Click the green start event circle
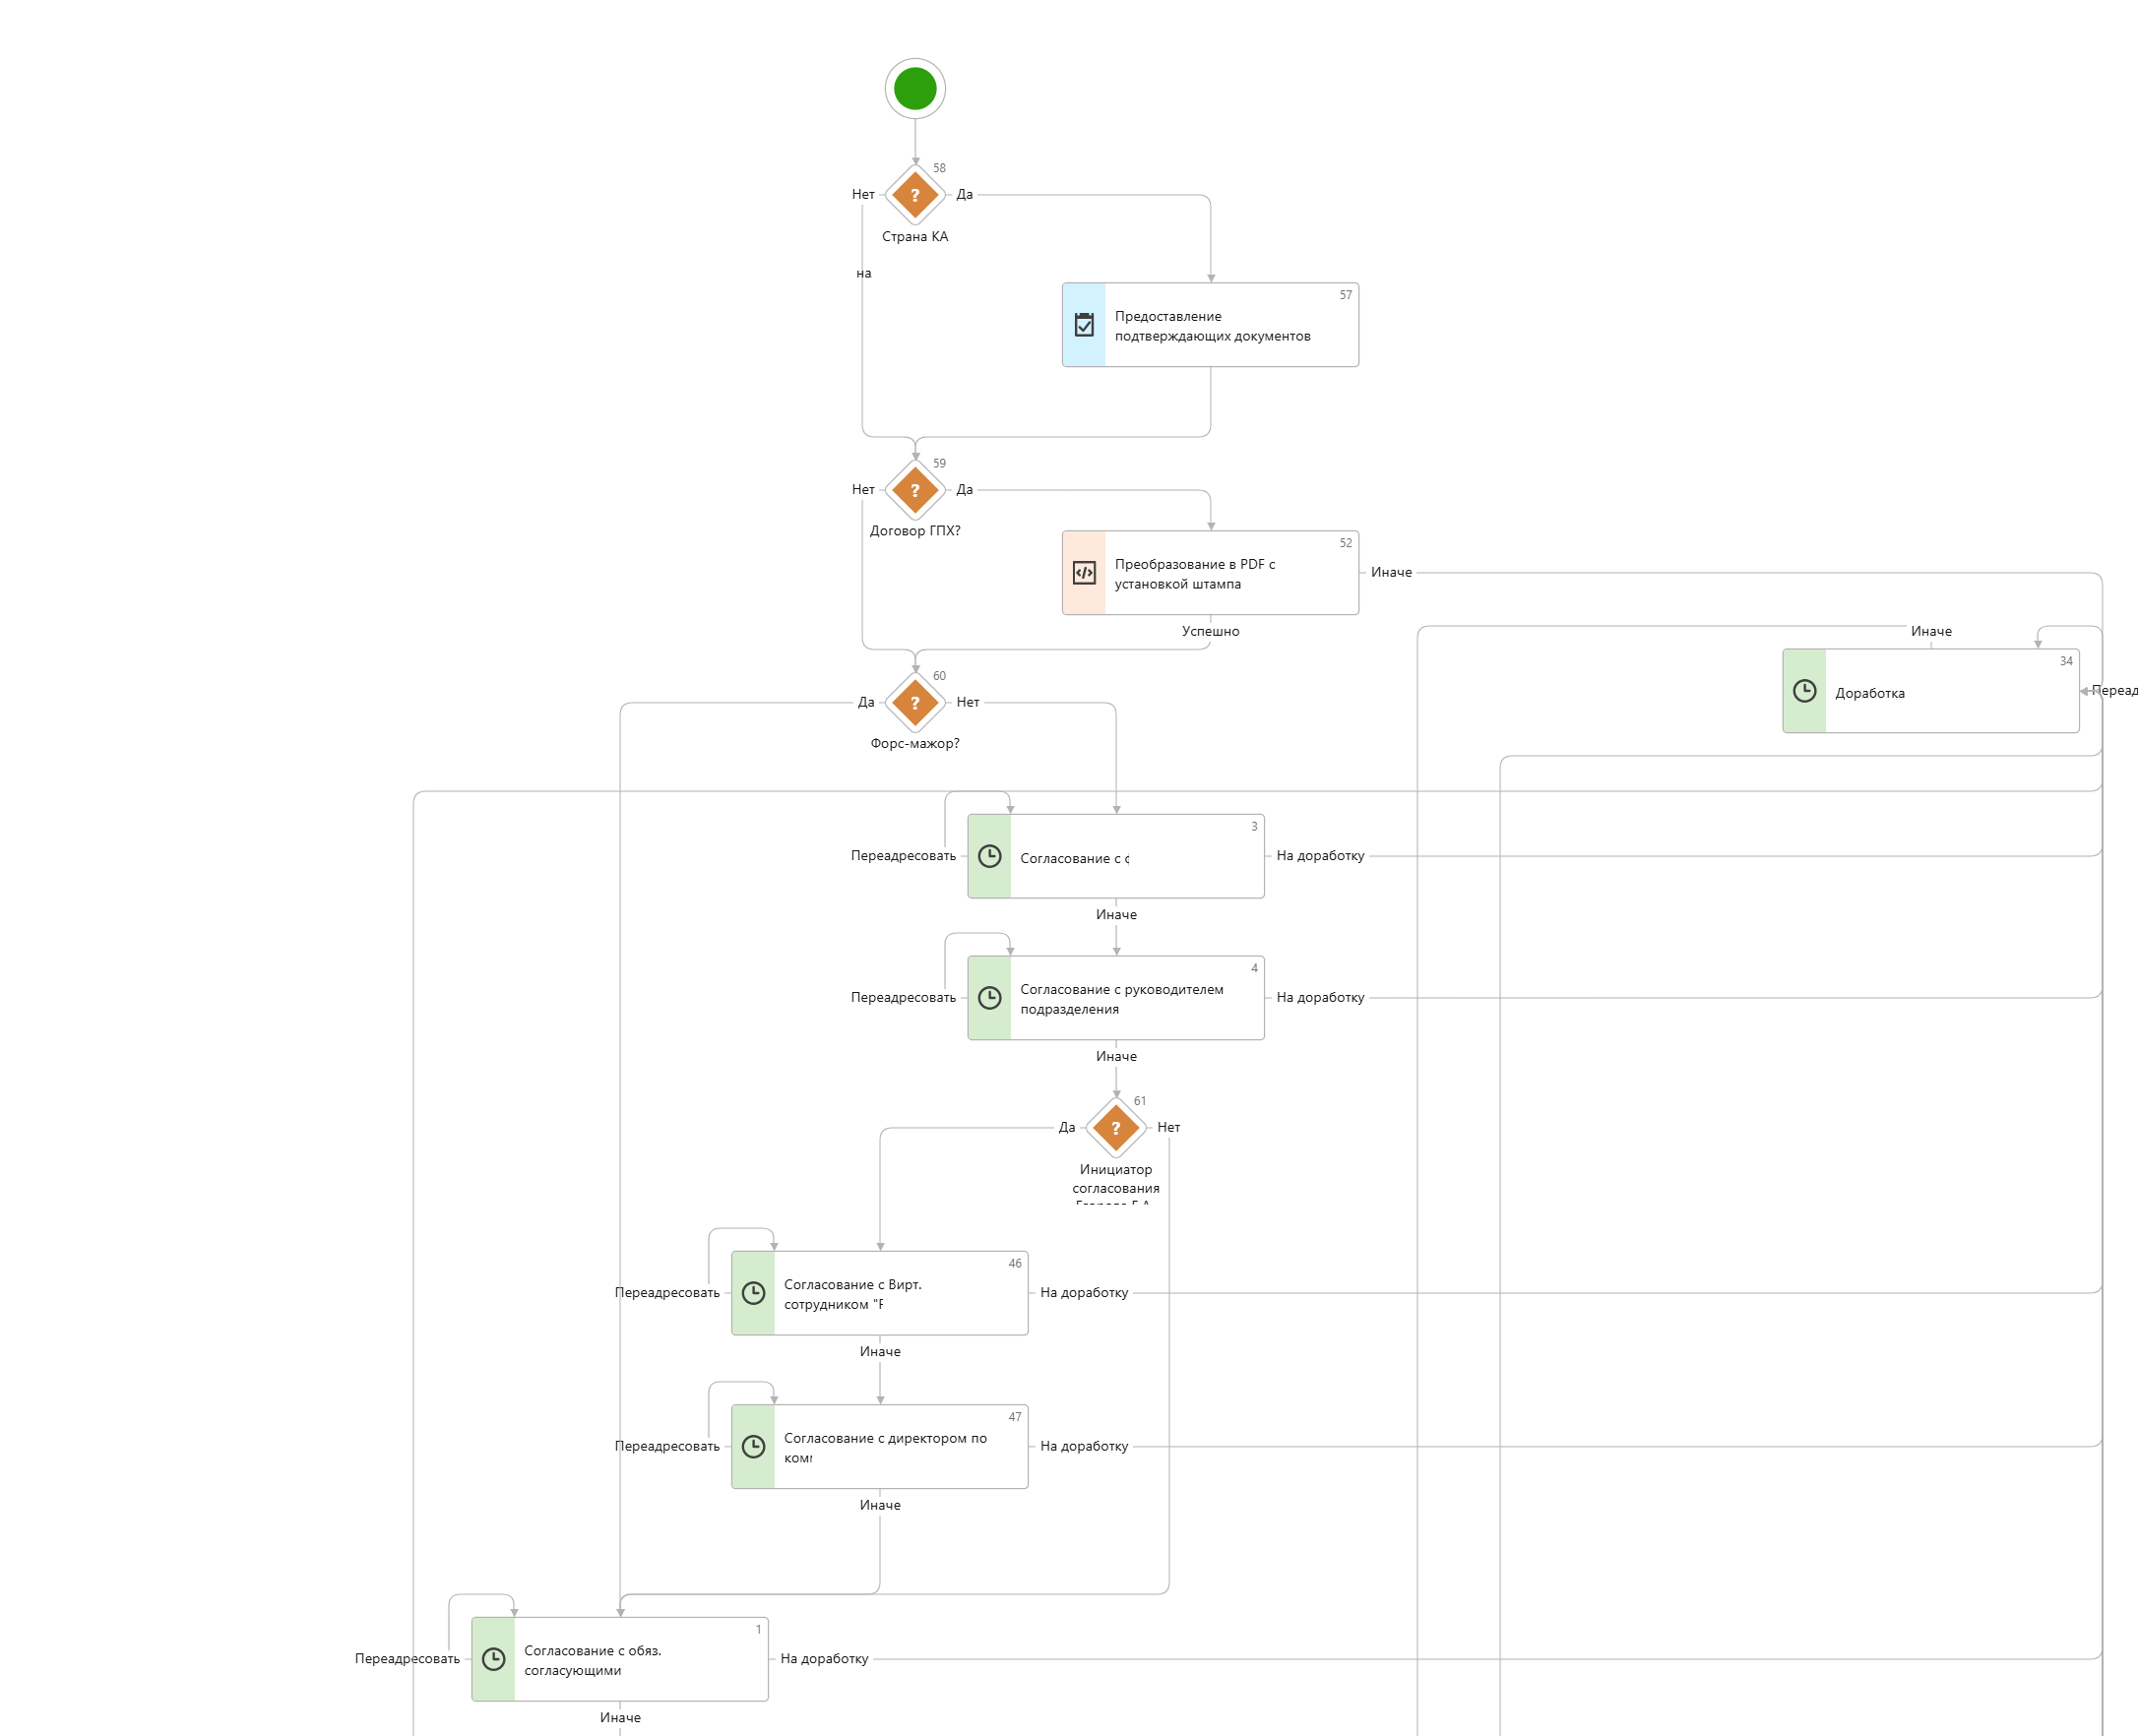The image size is (2138, 1736). pyautogui.click(x=914, y=88)
